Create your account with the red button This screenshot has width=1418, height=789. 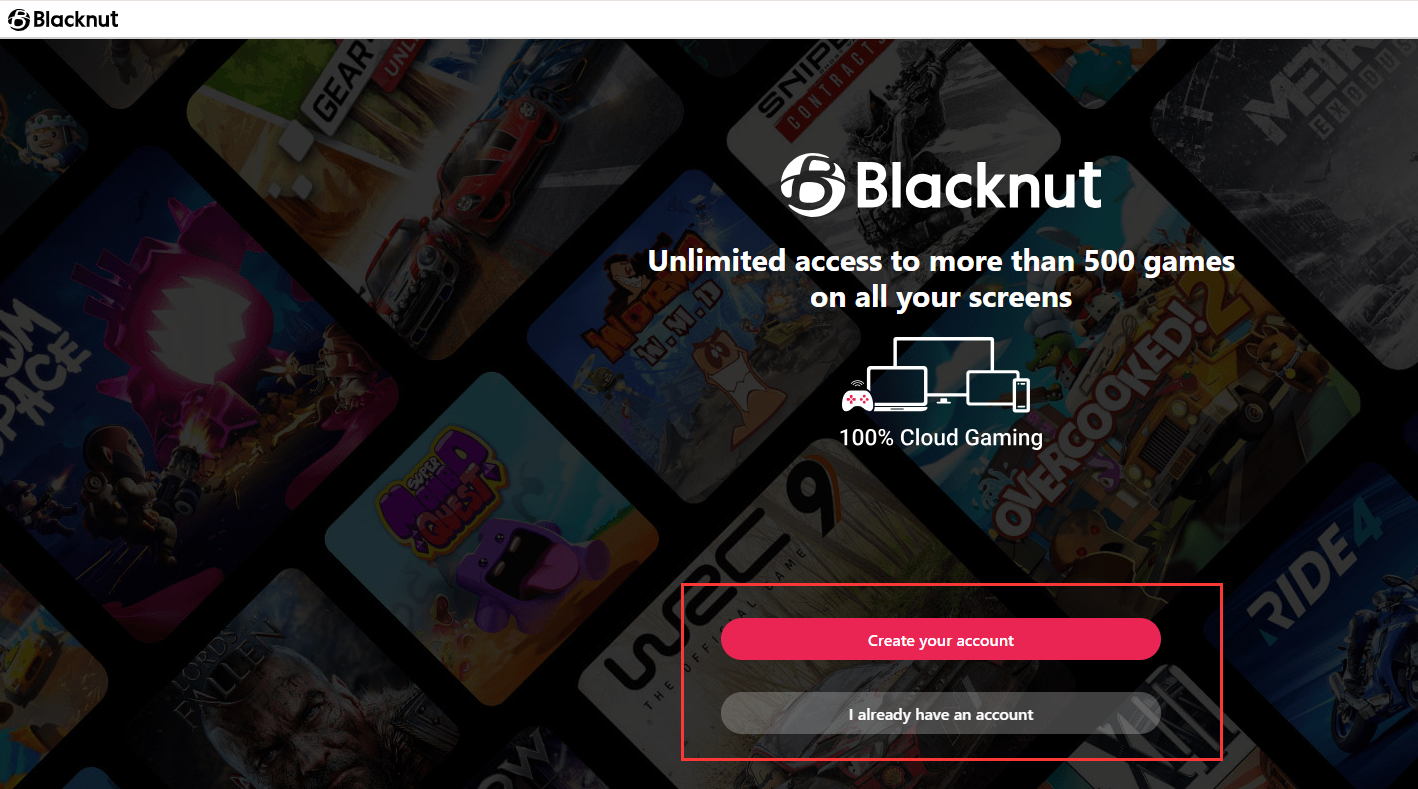point(940,640)
